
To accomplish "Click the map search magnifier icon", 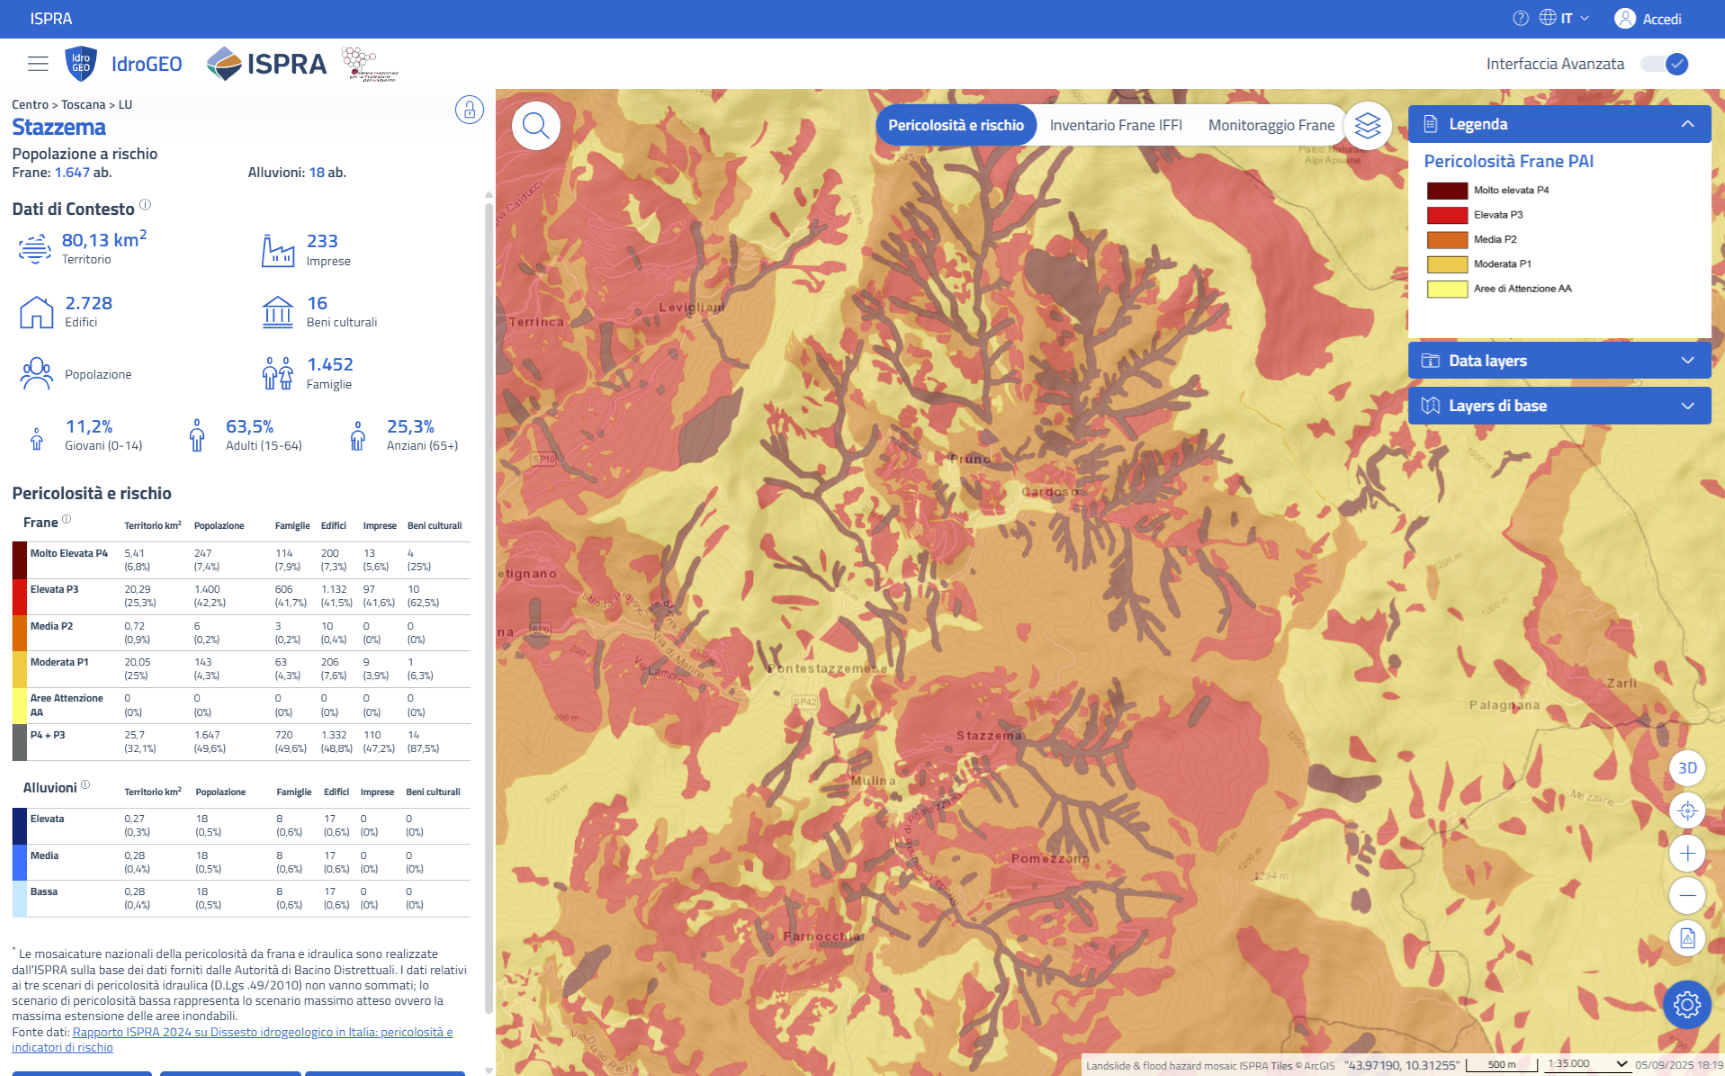I will coord(536,126).
